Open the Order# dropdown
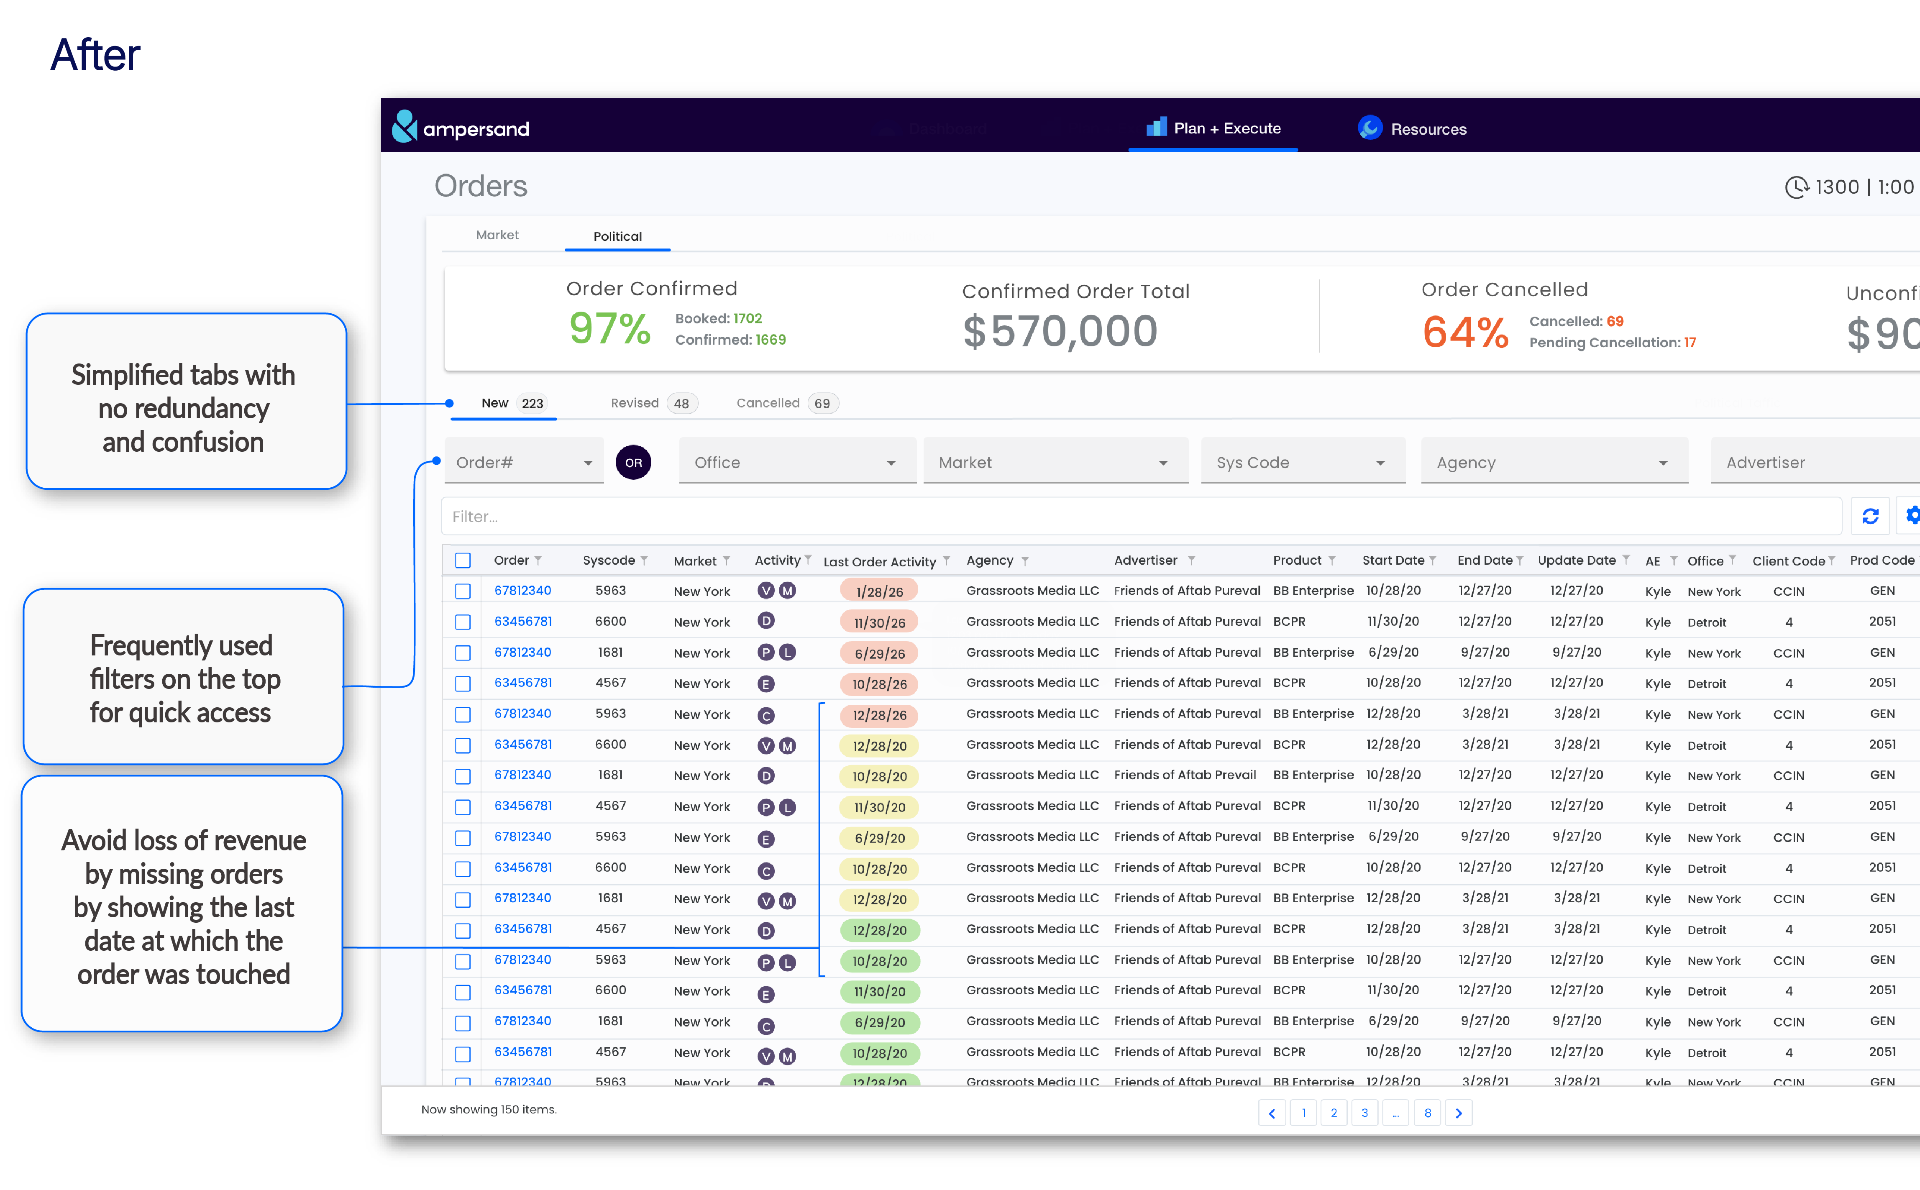The image size is (1920, 1190). (x=524, y=462)
